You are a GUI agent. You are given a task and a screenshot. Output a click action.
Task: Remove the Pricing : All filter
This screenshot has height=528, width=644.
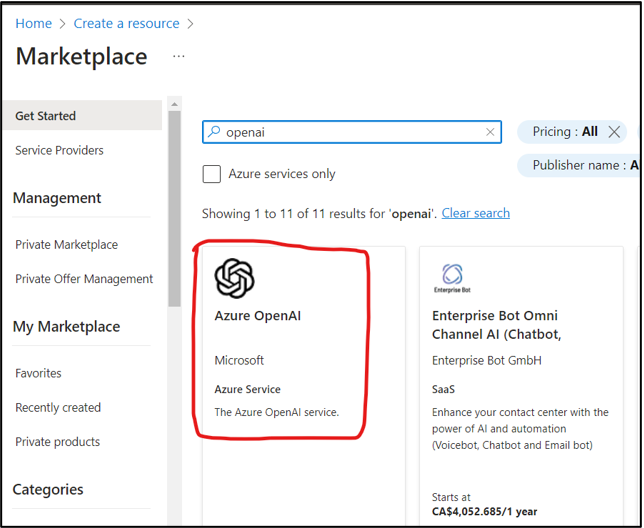[614, 132]
